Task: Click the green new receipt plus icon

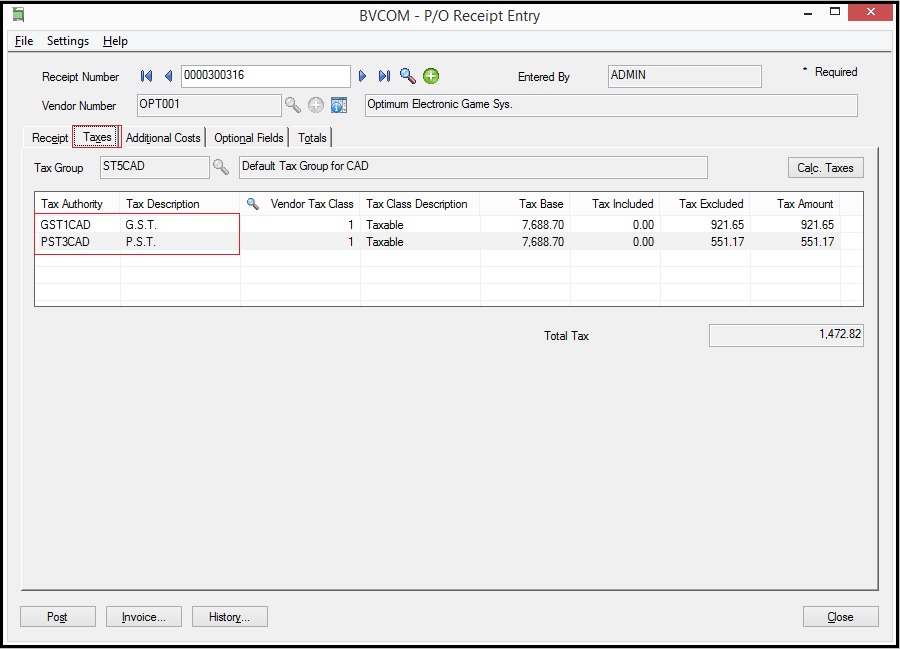Action: click(431, 76)
